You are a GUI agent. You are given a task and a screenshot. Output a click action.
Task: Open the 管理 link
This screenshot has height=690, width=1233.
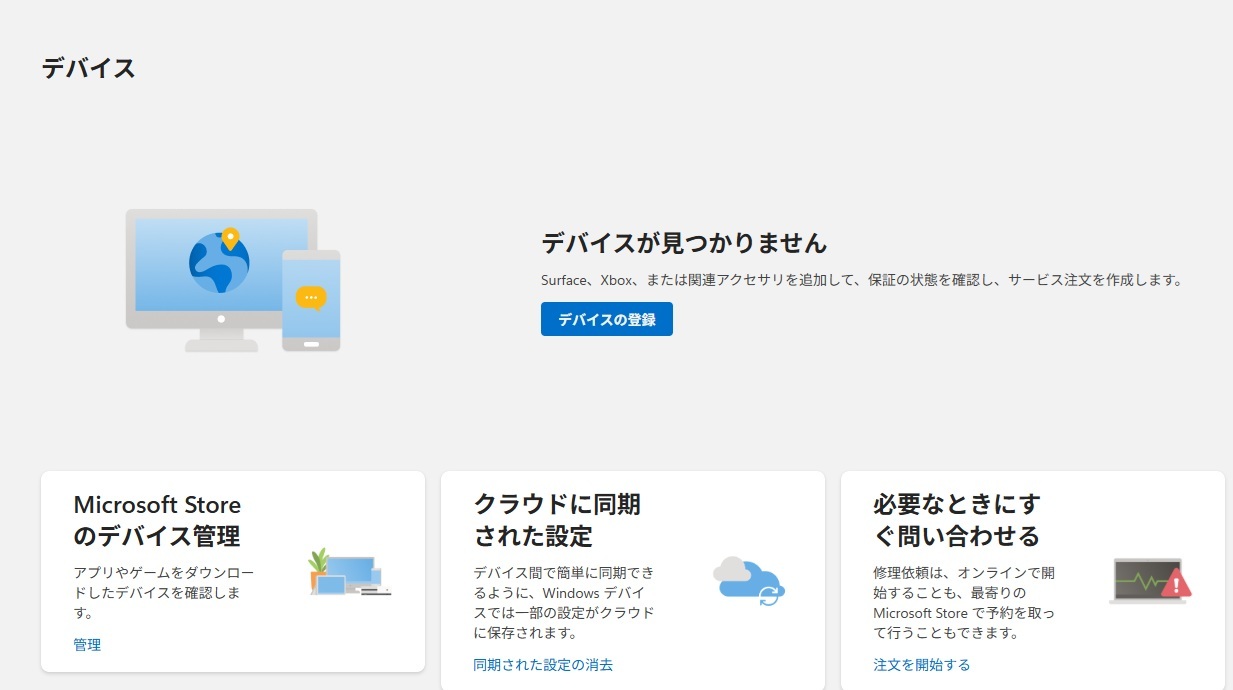click(x=87, y=645)
